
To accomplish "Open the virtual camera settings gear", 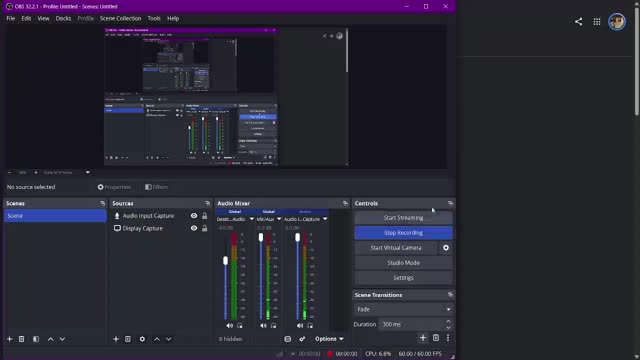I will click(x=446, y=248).
